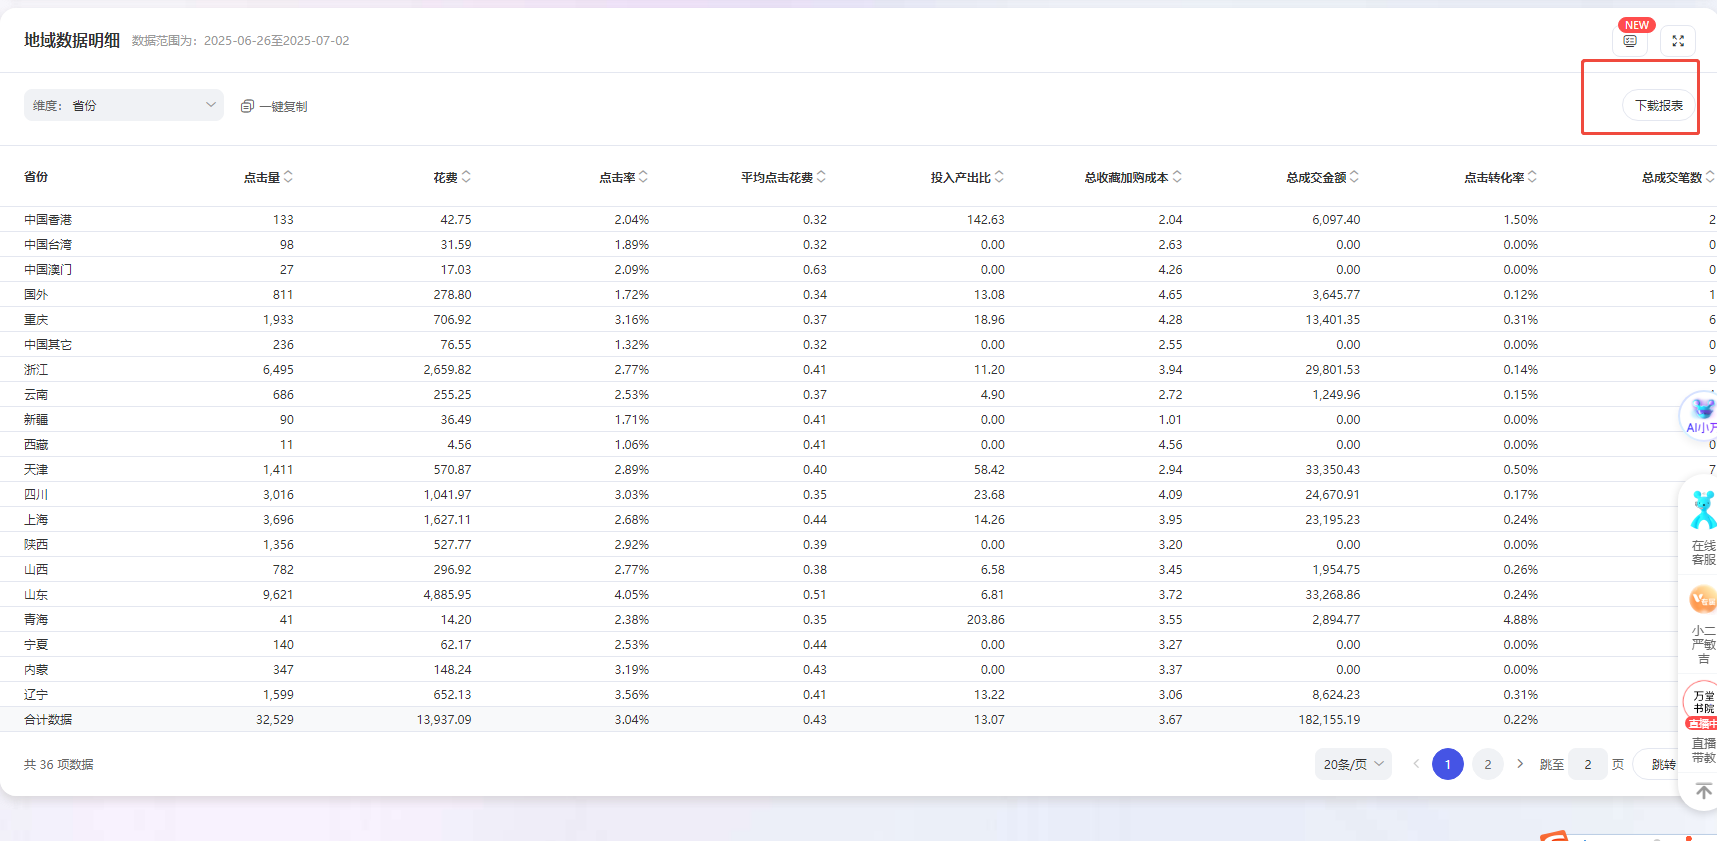The height and width of the screenshot is (841, 1717).
Task: Click the jump-to page number field
Action: click(1587, 764)
